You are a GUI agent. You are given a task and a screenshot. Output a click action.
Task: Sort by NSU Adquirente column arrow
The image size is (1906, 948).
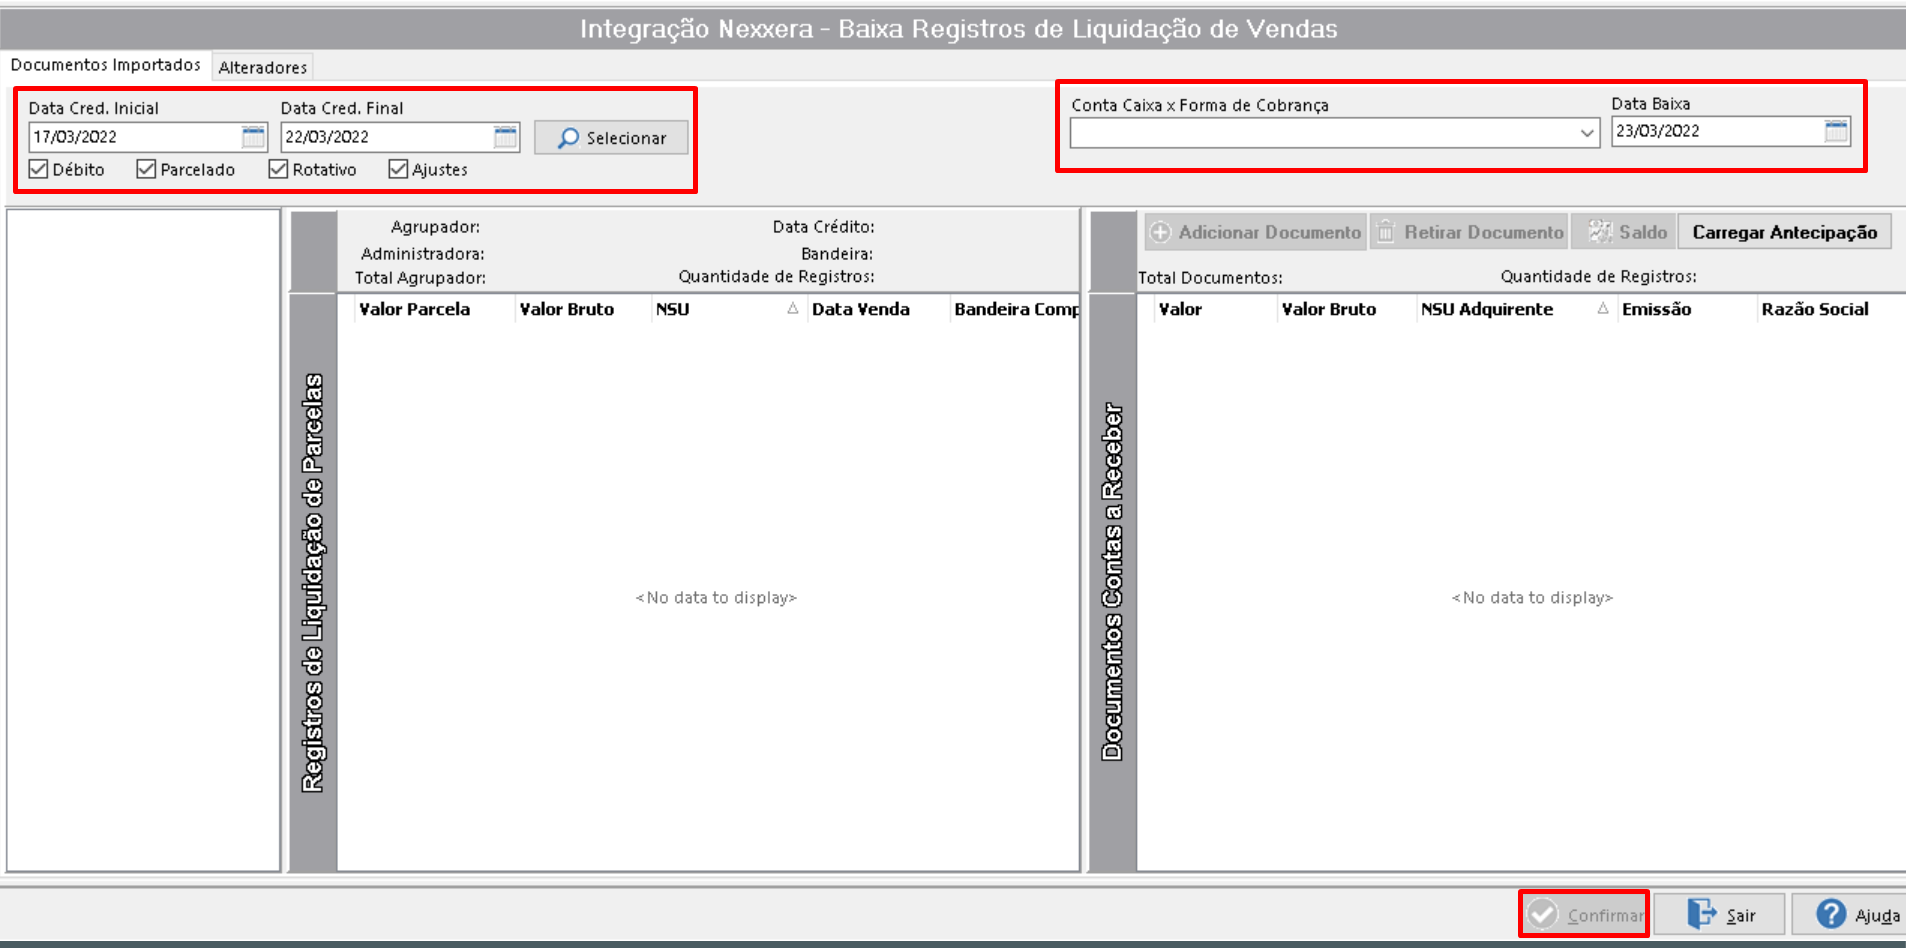1603,309
